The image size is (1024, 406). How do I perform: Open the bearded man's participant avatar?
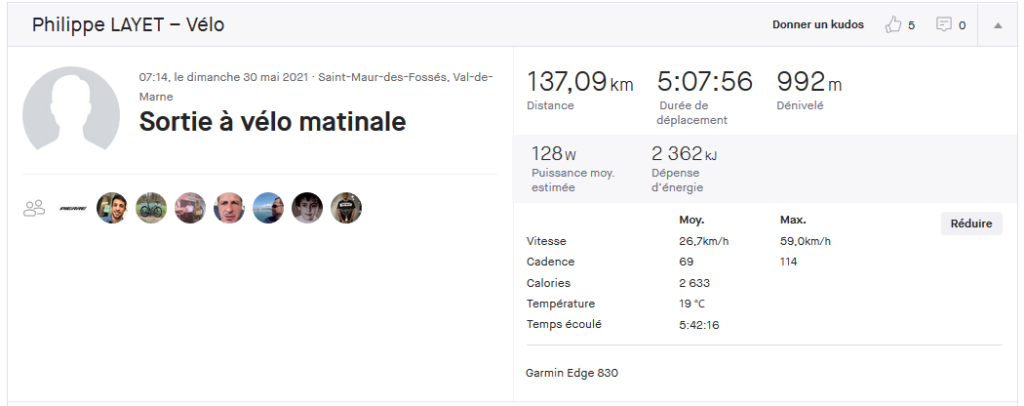click(112, 208)
